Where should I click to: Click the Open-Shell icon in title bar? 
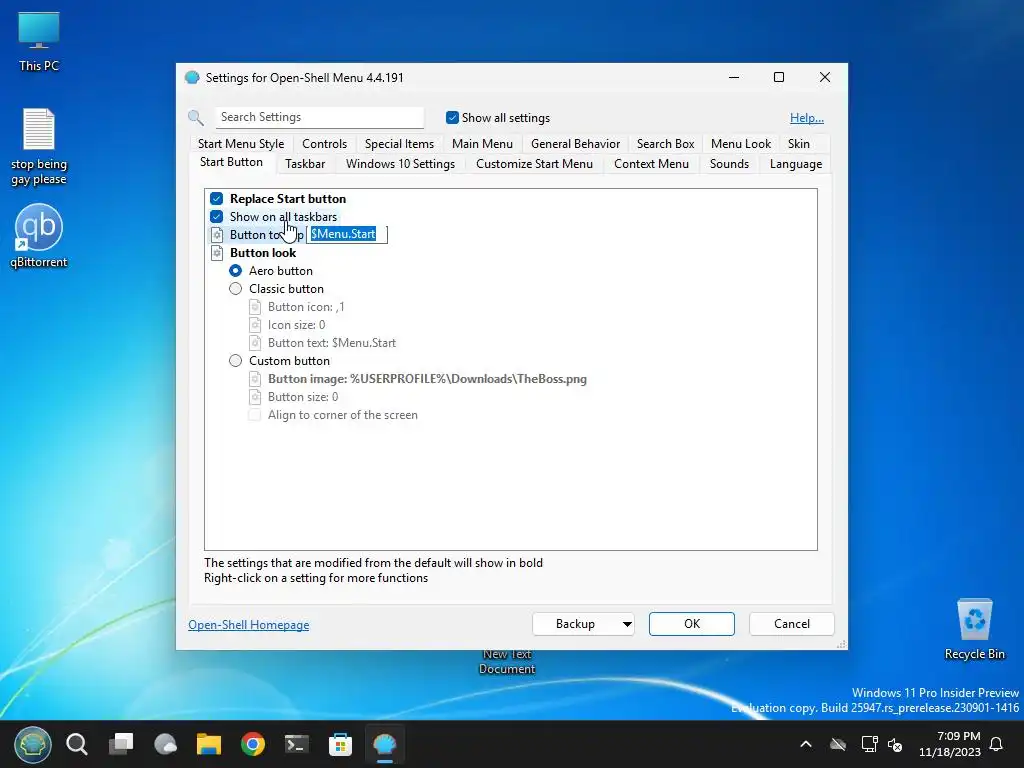(192, 78)
